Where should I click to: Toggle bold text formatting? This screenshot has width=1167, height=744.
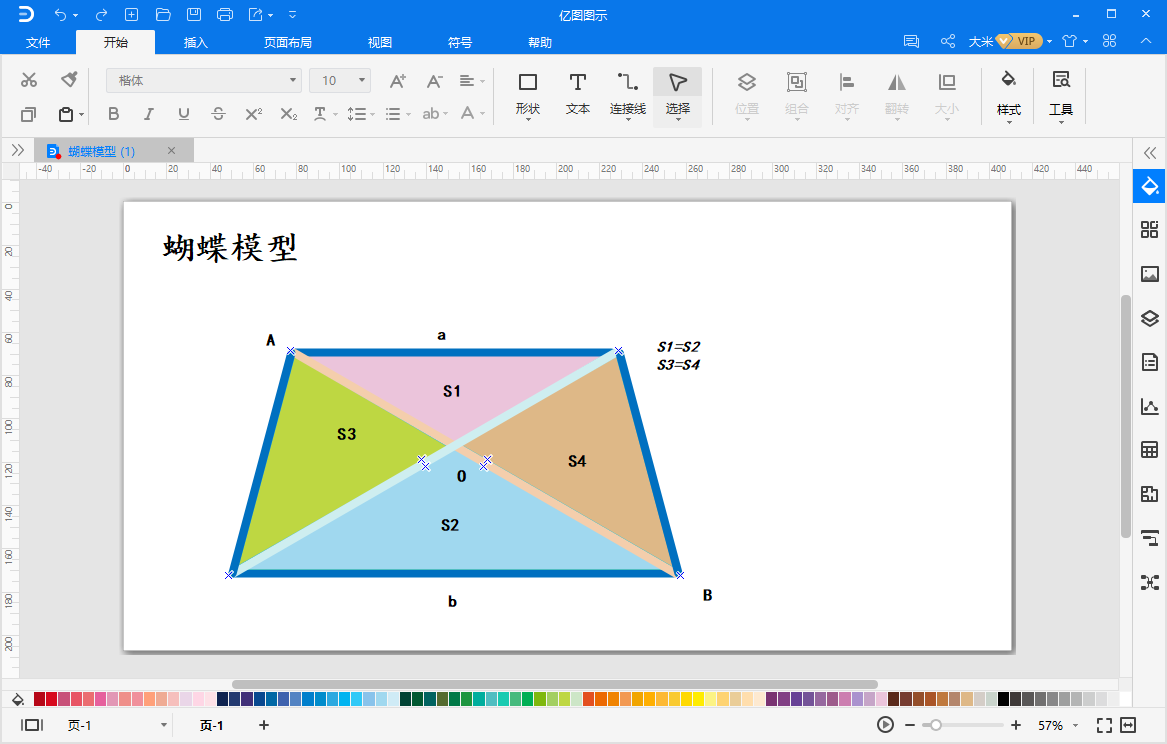(x=113, y=114)
